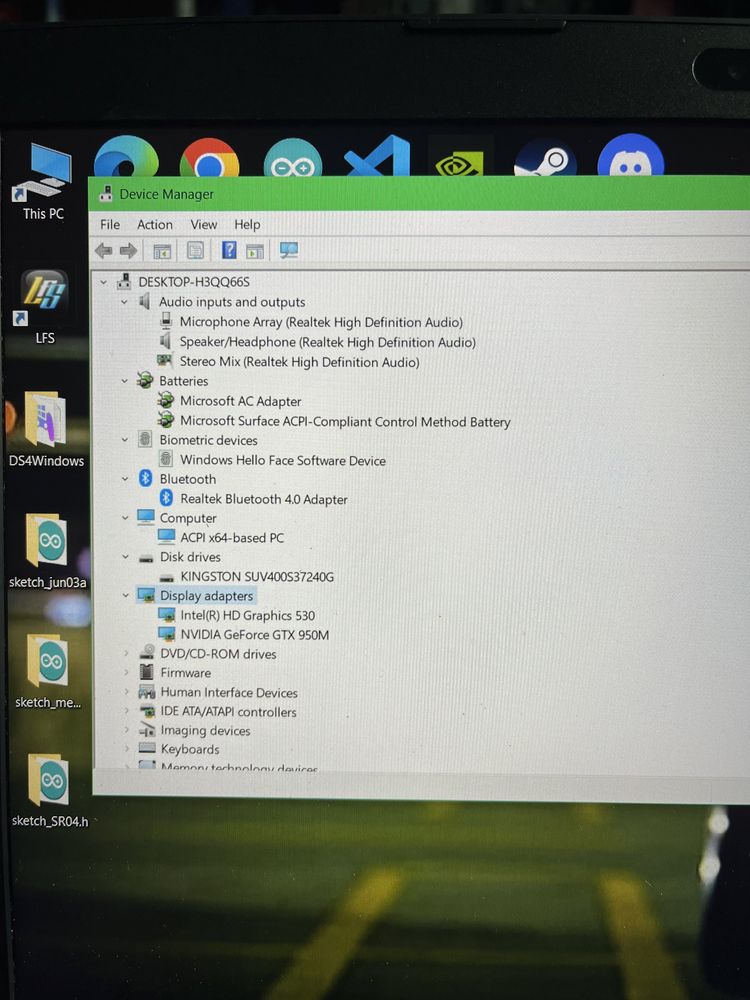Image resolution: width=750 pixels, height=1000 pixels.
Task: Click the Imaging devices camera icon
Action: 147,730
